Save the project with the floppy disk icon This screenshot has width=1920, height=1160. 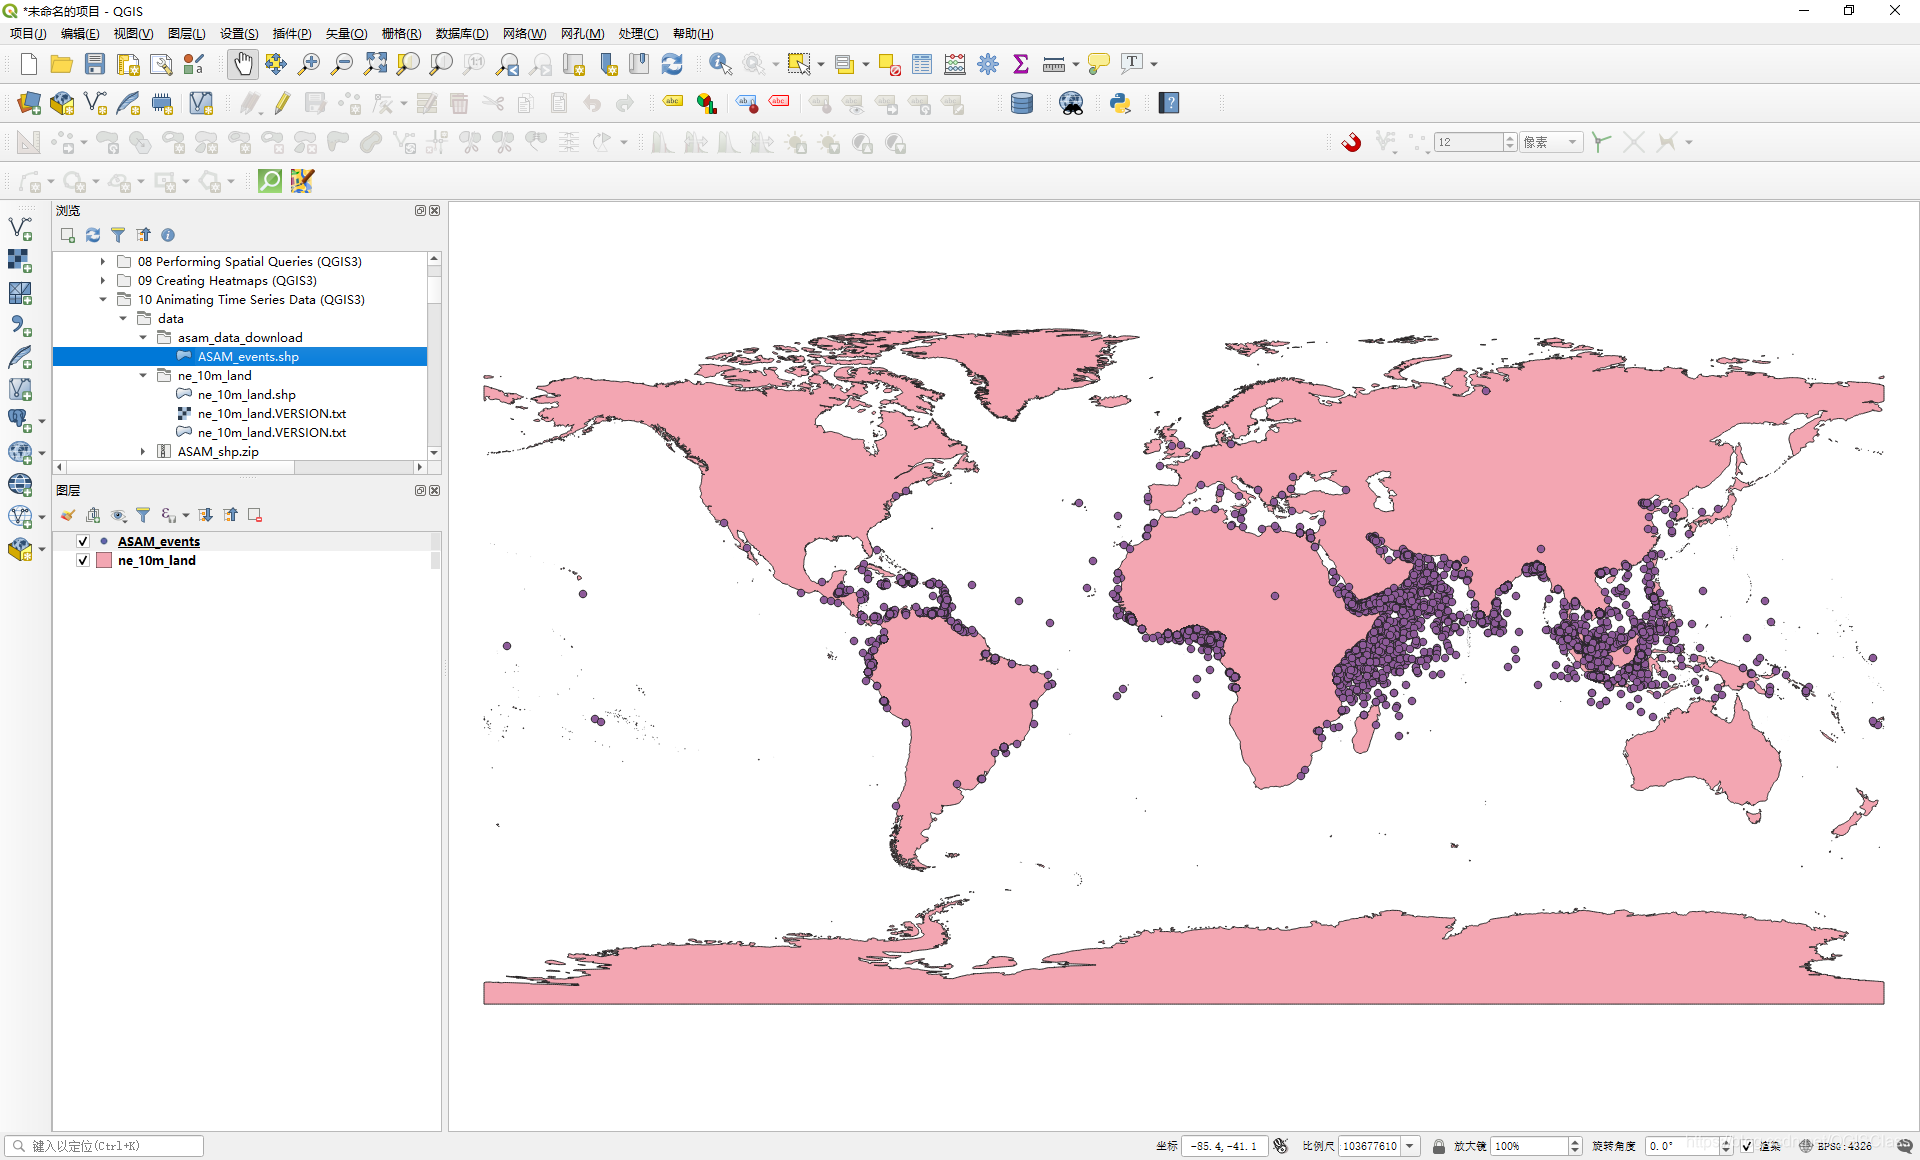pyautogui.click(x=95, y=64)
